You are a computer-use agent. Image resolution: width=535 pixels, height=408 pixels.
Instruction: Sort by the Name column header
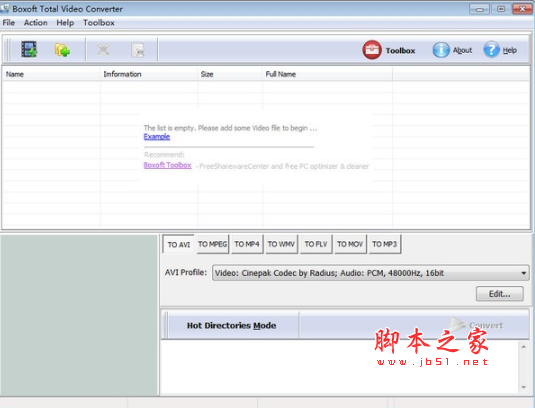(x=51, y=74)
